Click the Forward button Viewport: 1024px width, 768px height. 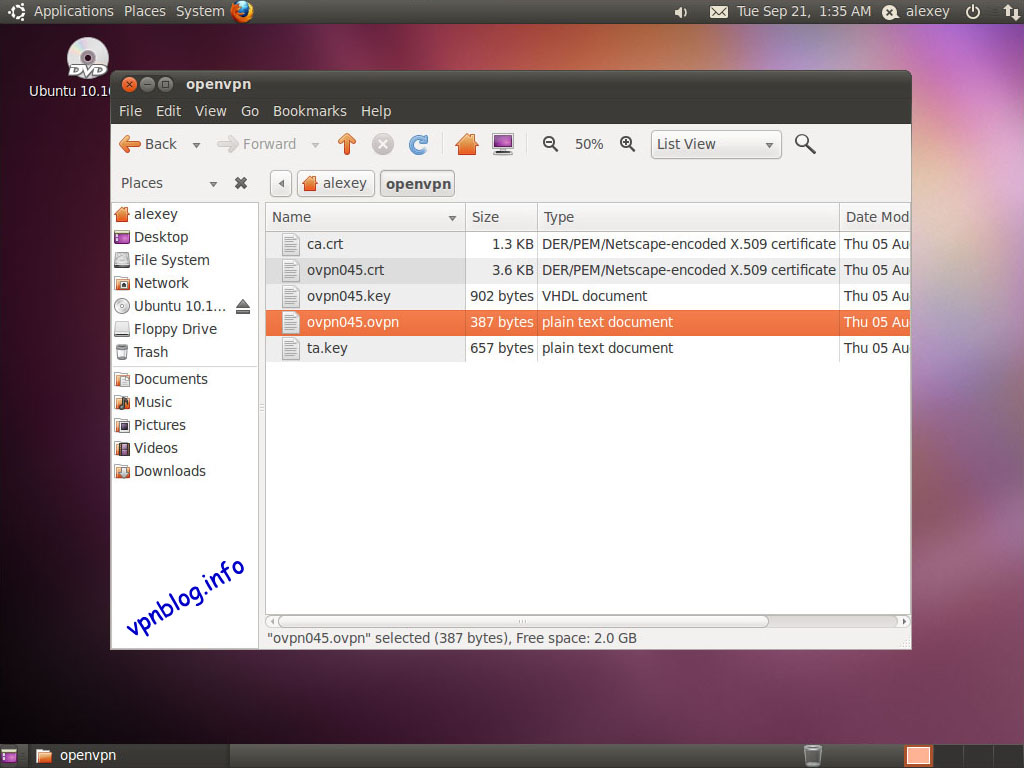coord(257,144)
